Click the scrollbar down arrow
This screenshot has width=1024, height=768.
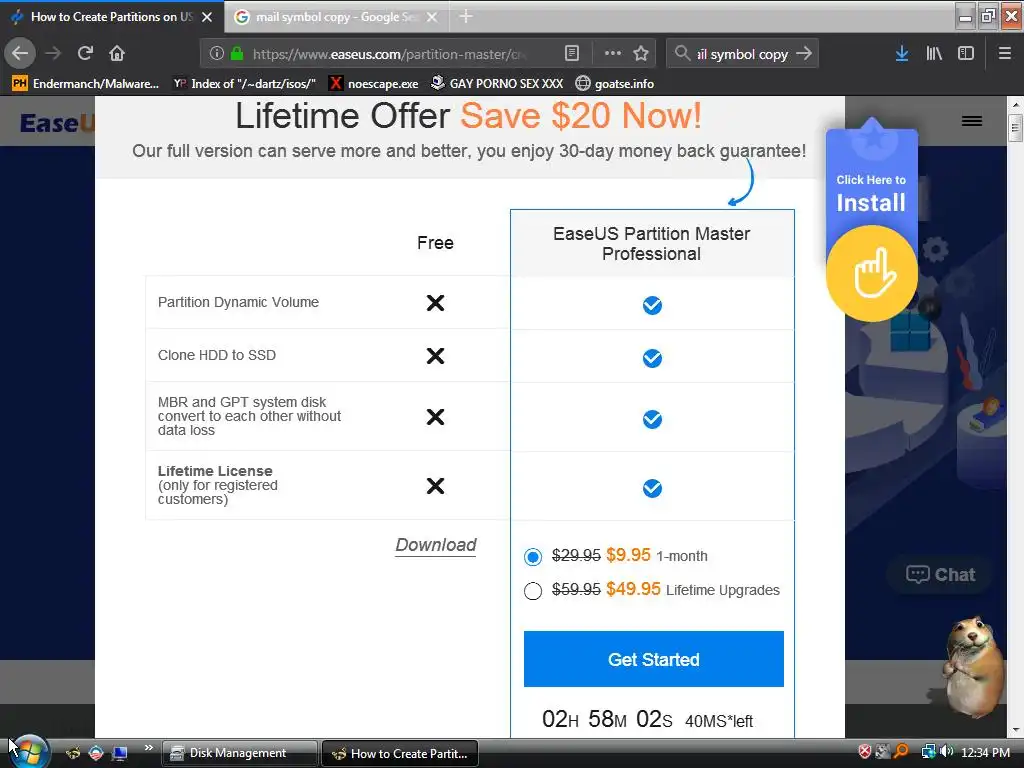(x=1015, y=730)
